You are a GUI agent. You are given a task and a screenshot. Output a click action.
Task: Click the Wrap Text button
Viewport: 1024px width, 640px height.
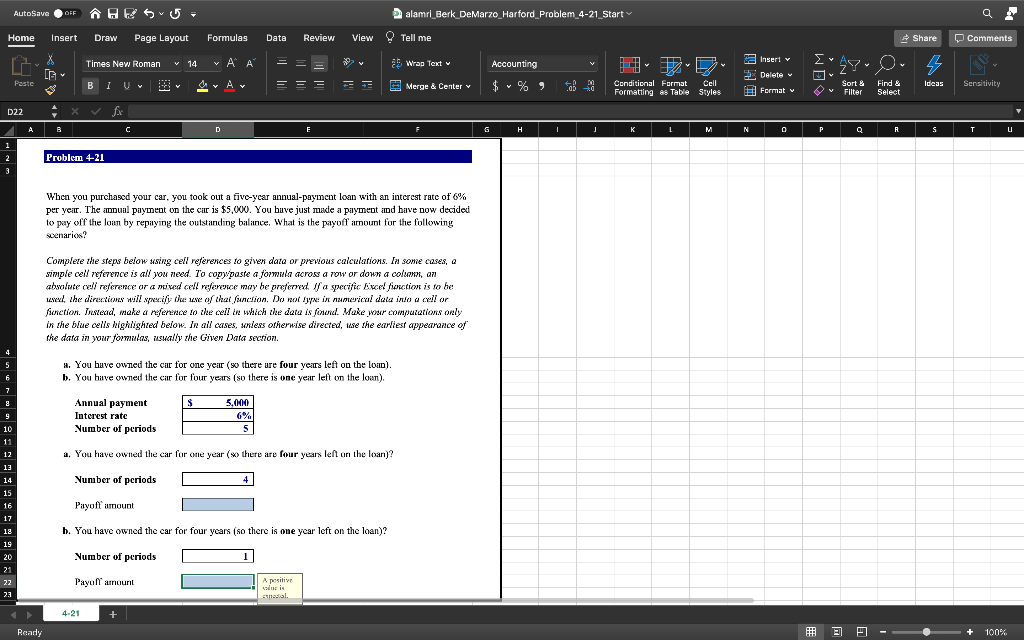point(421,63)
